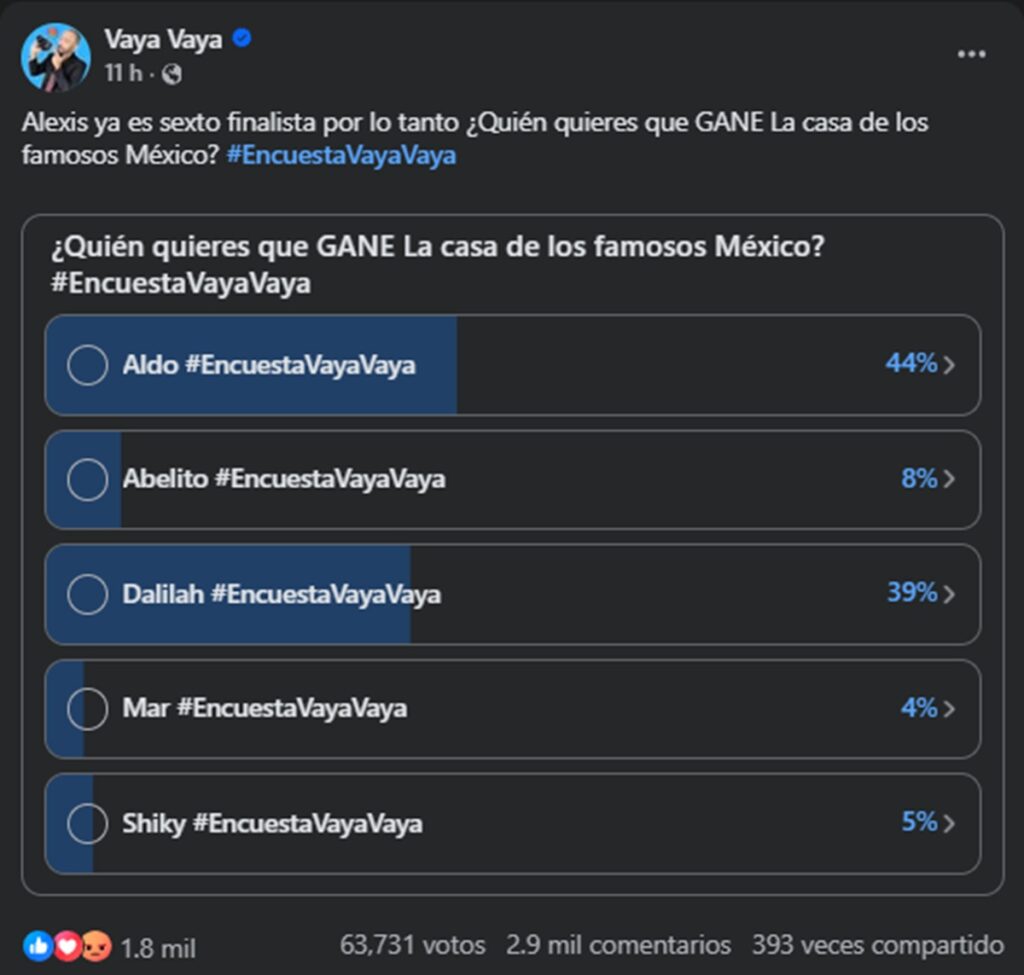Choose the Shiky poll radio button

click(87, 824)
